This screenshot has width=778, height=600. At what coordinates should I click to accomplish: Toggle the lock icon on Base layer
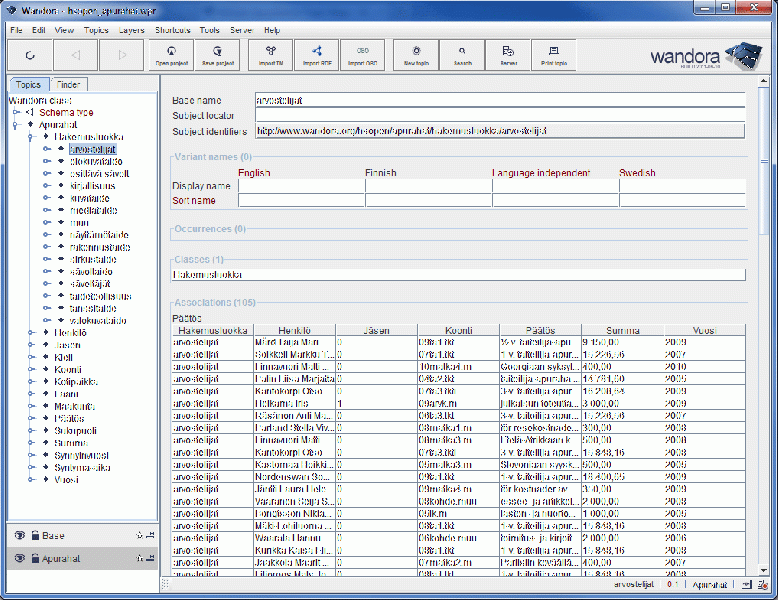34,535
